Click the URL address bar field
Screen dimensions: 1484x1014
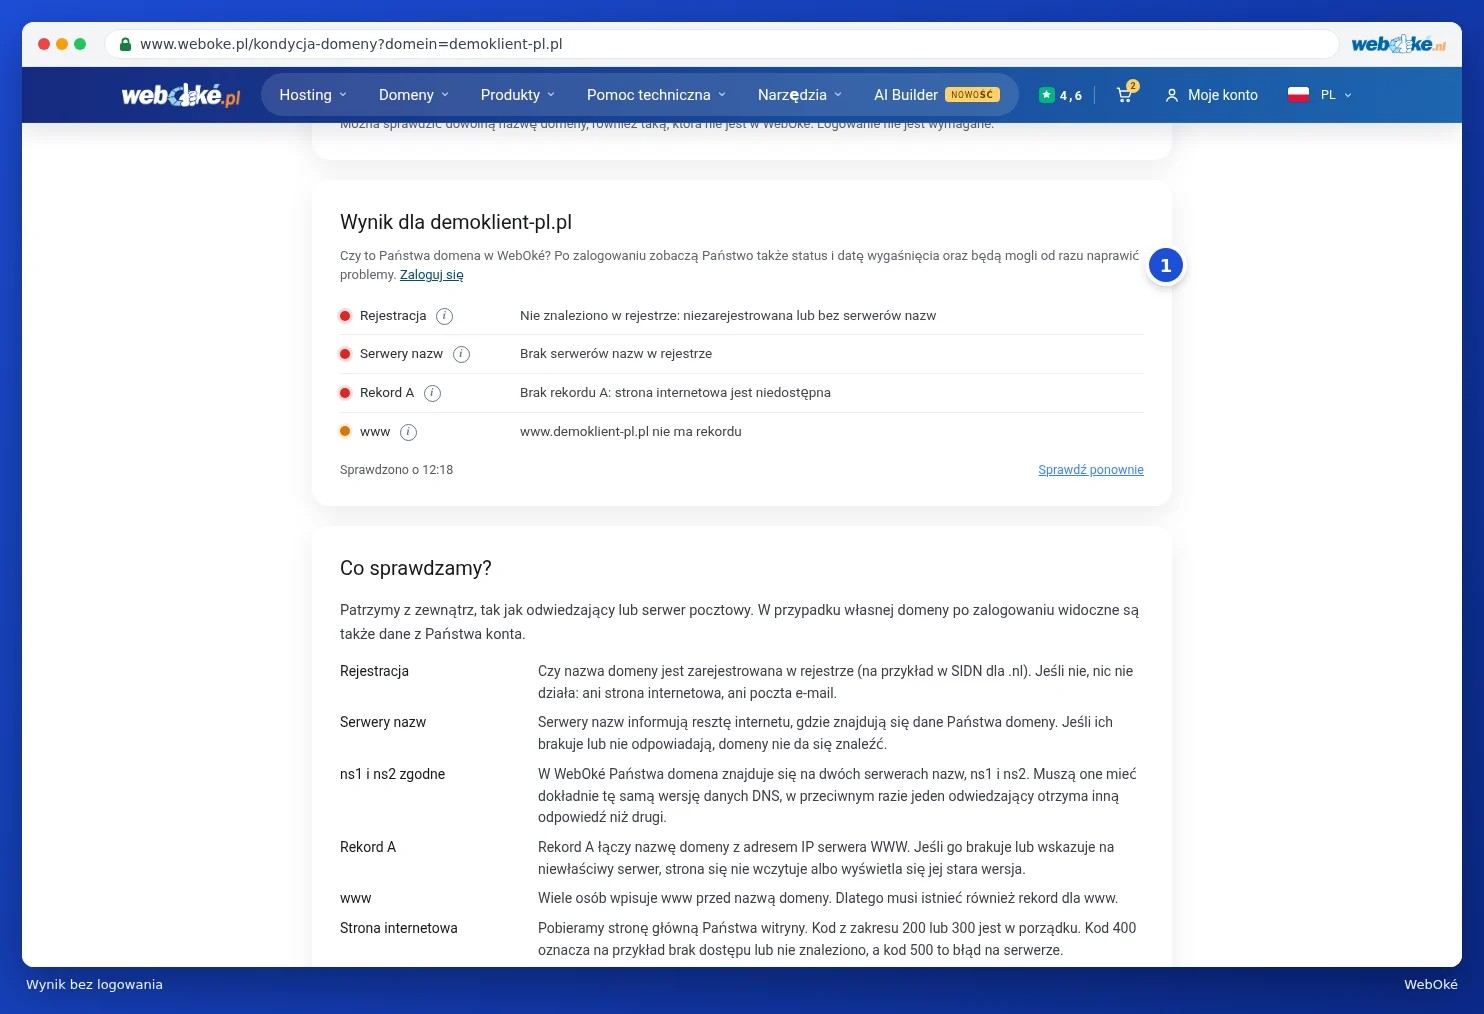pos(721,44)
